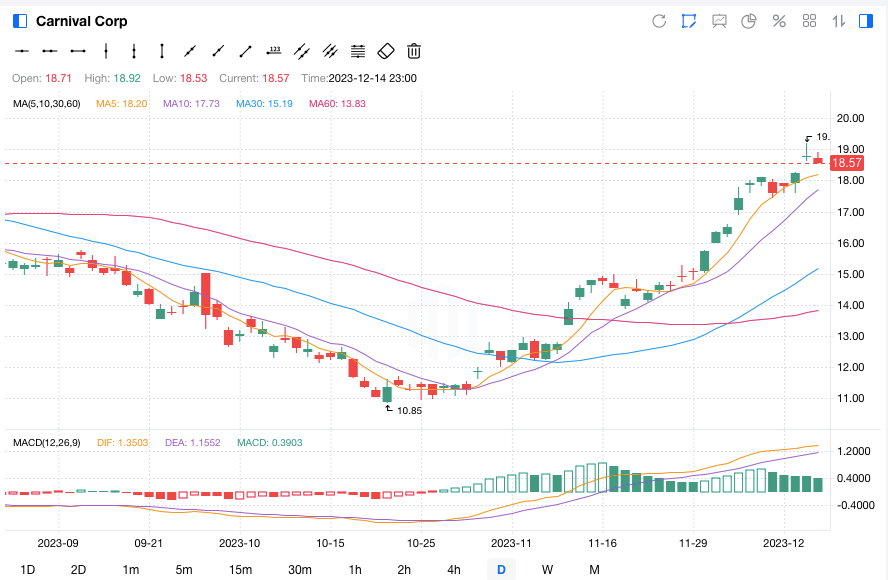
Task: Select the 15m interval
Action: tap(240, 569)
